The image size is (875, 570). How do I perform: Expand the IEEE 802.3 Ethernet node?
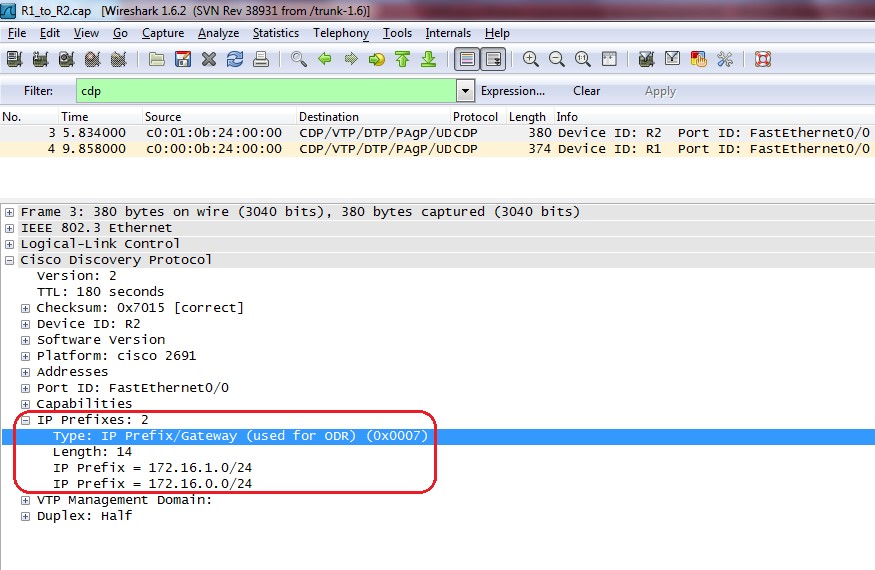tap(9, 228)
